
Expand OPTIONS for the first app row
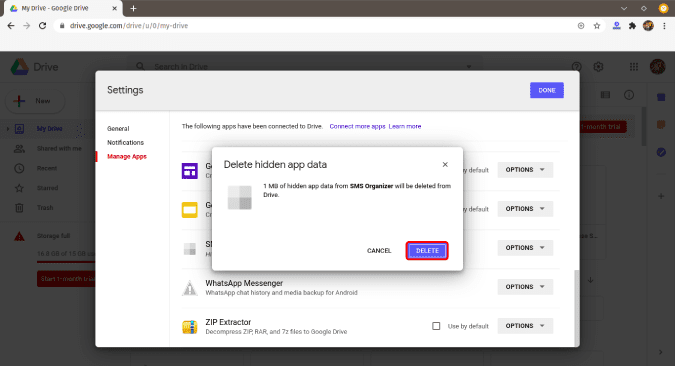point(525,170)
